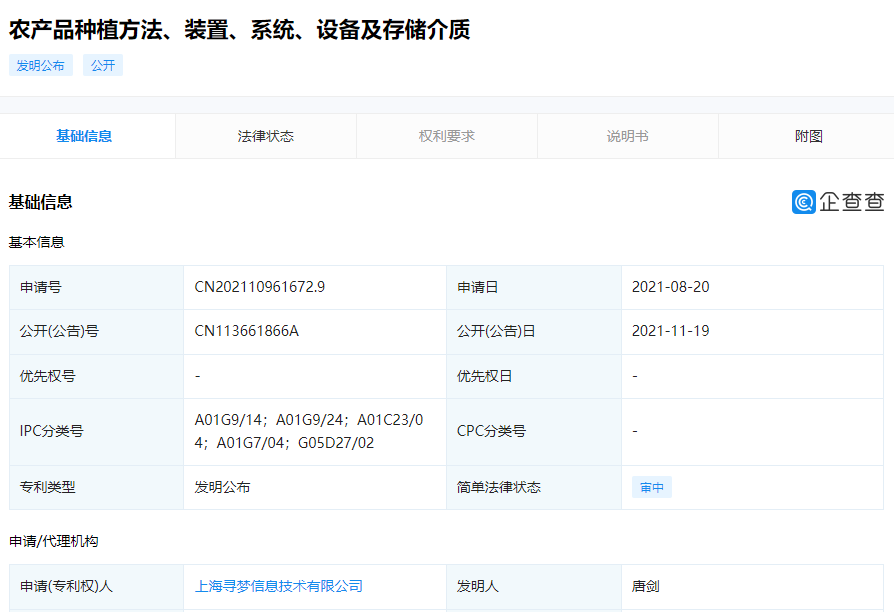Switch to the 附图 tab
The width and height of the screenshot is (894, 612).
point(807,136)
